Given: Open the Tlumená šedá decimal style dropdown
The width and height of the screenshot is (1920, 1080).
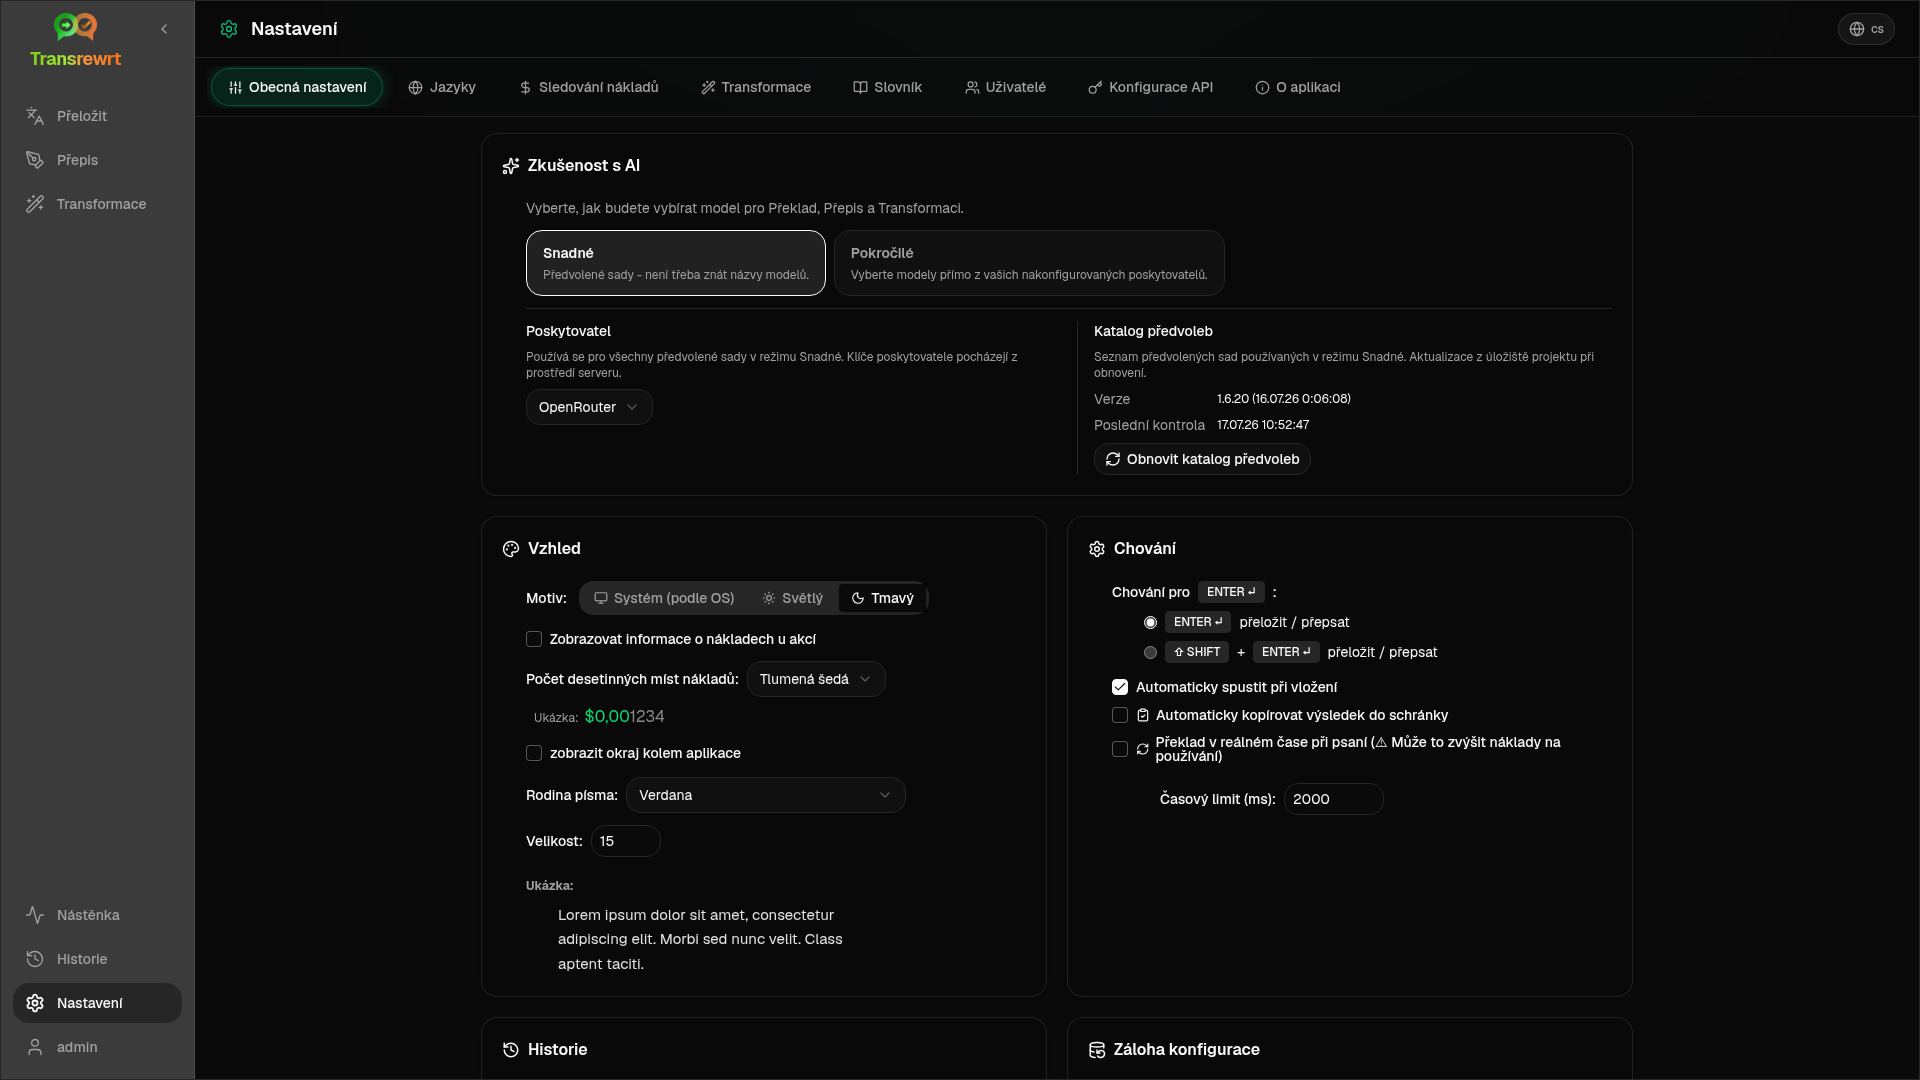Looking at the screenshot, I should point(816,679).
